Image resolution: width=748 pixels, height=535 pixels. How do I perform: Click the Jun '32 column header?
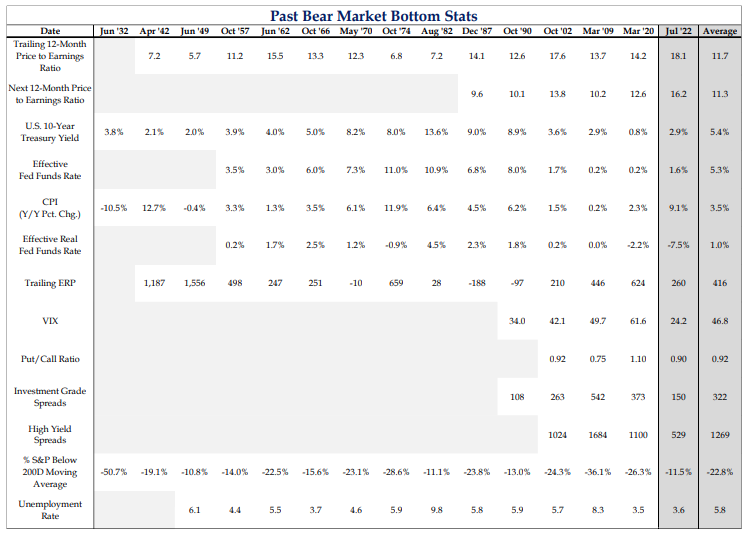pos(115,32)
